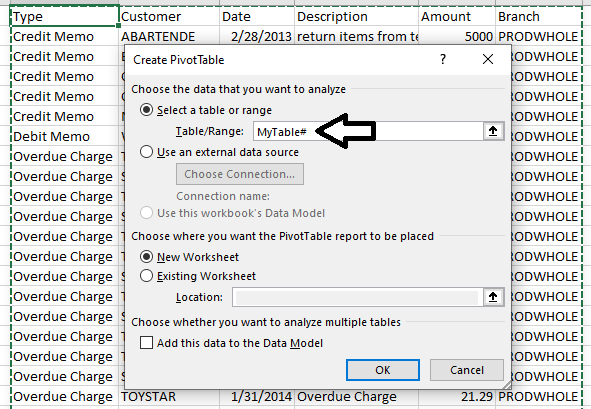Click the Choose Connection button
Image resolution: width=591 pixels, height=409 pixels.
click(240, 174)
